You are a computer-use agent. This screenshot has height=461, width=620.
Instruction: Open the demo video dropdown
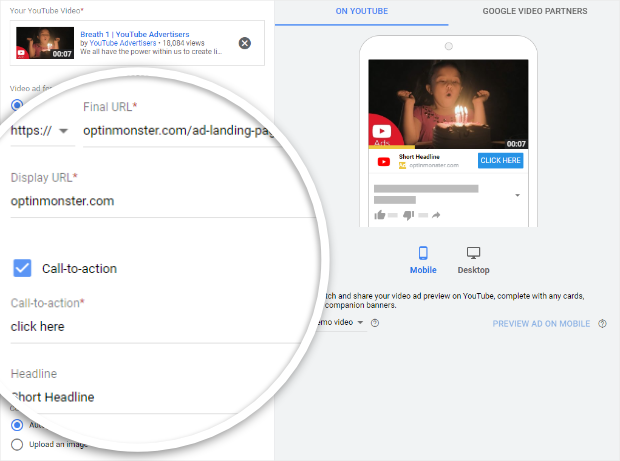pos(341,323)
